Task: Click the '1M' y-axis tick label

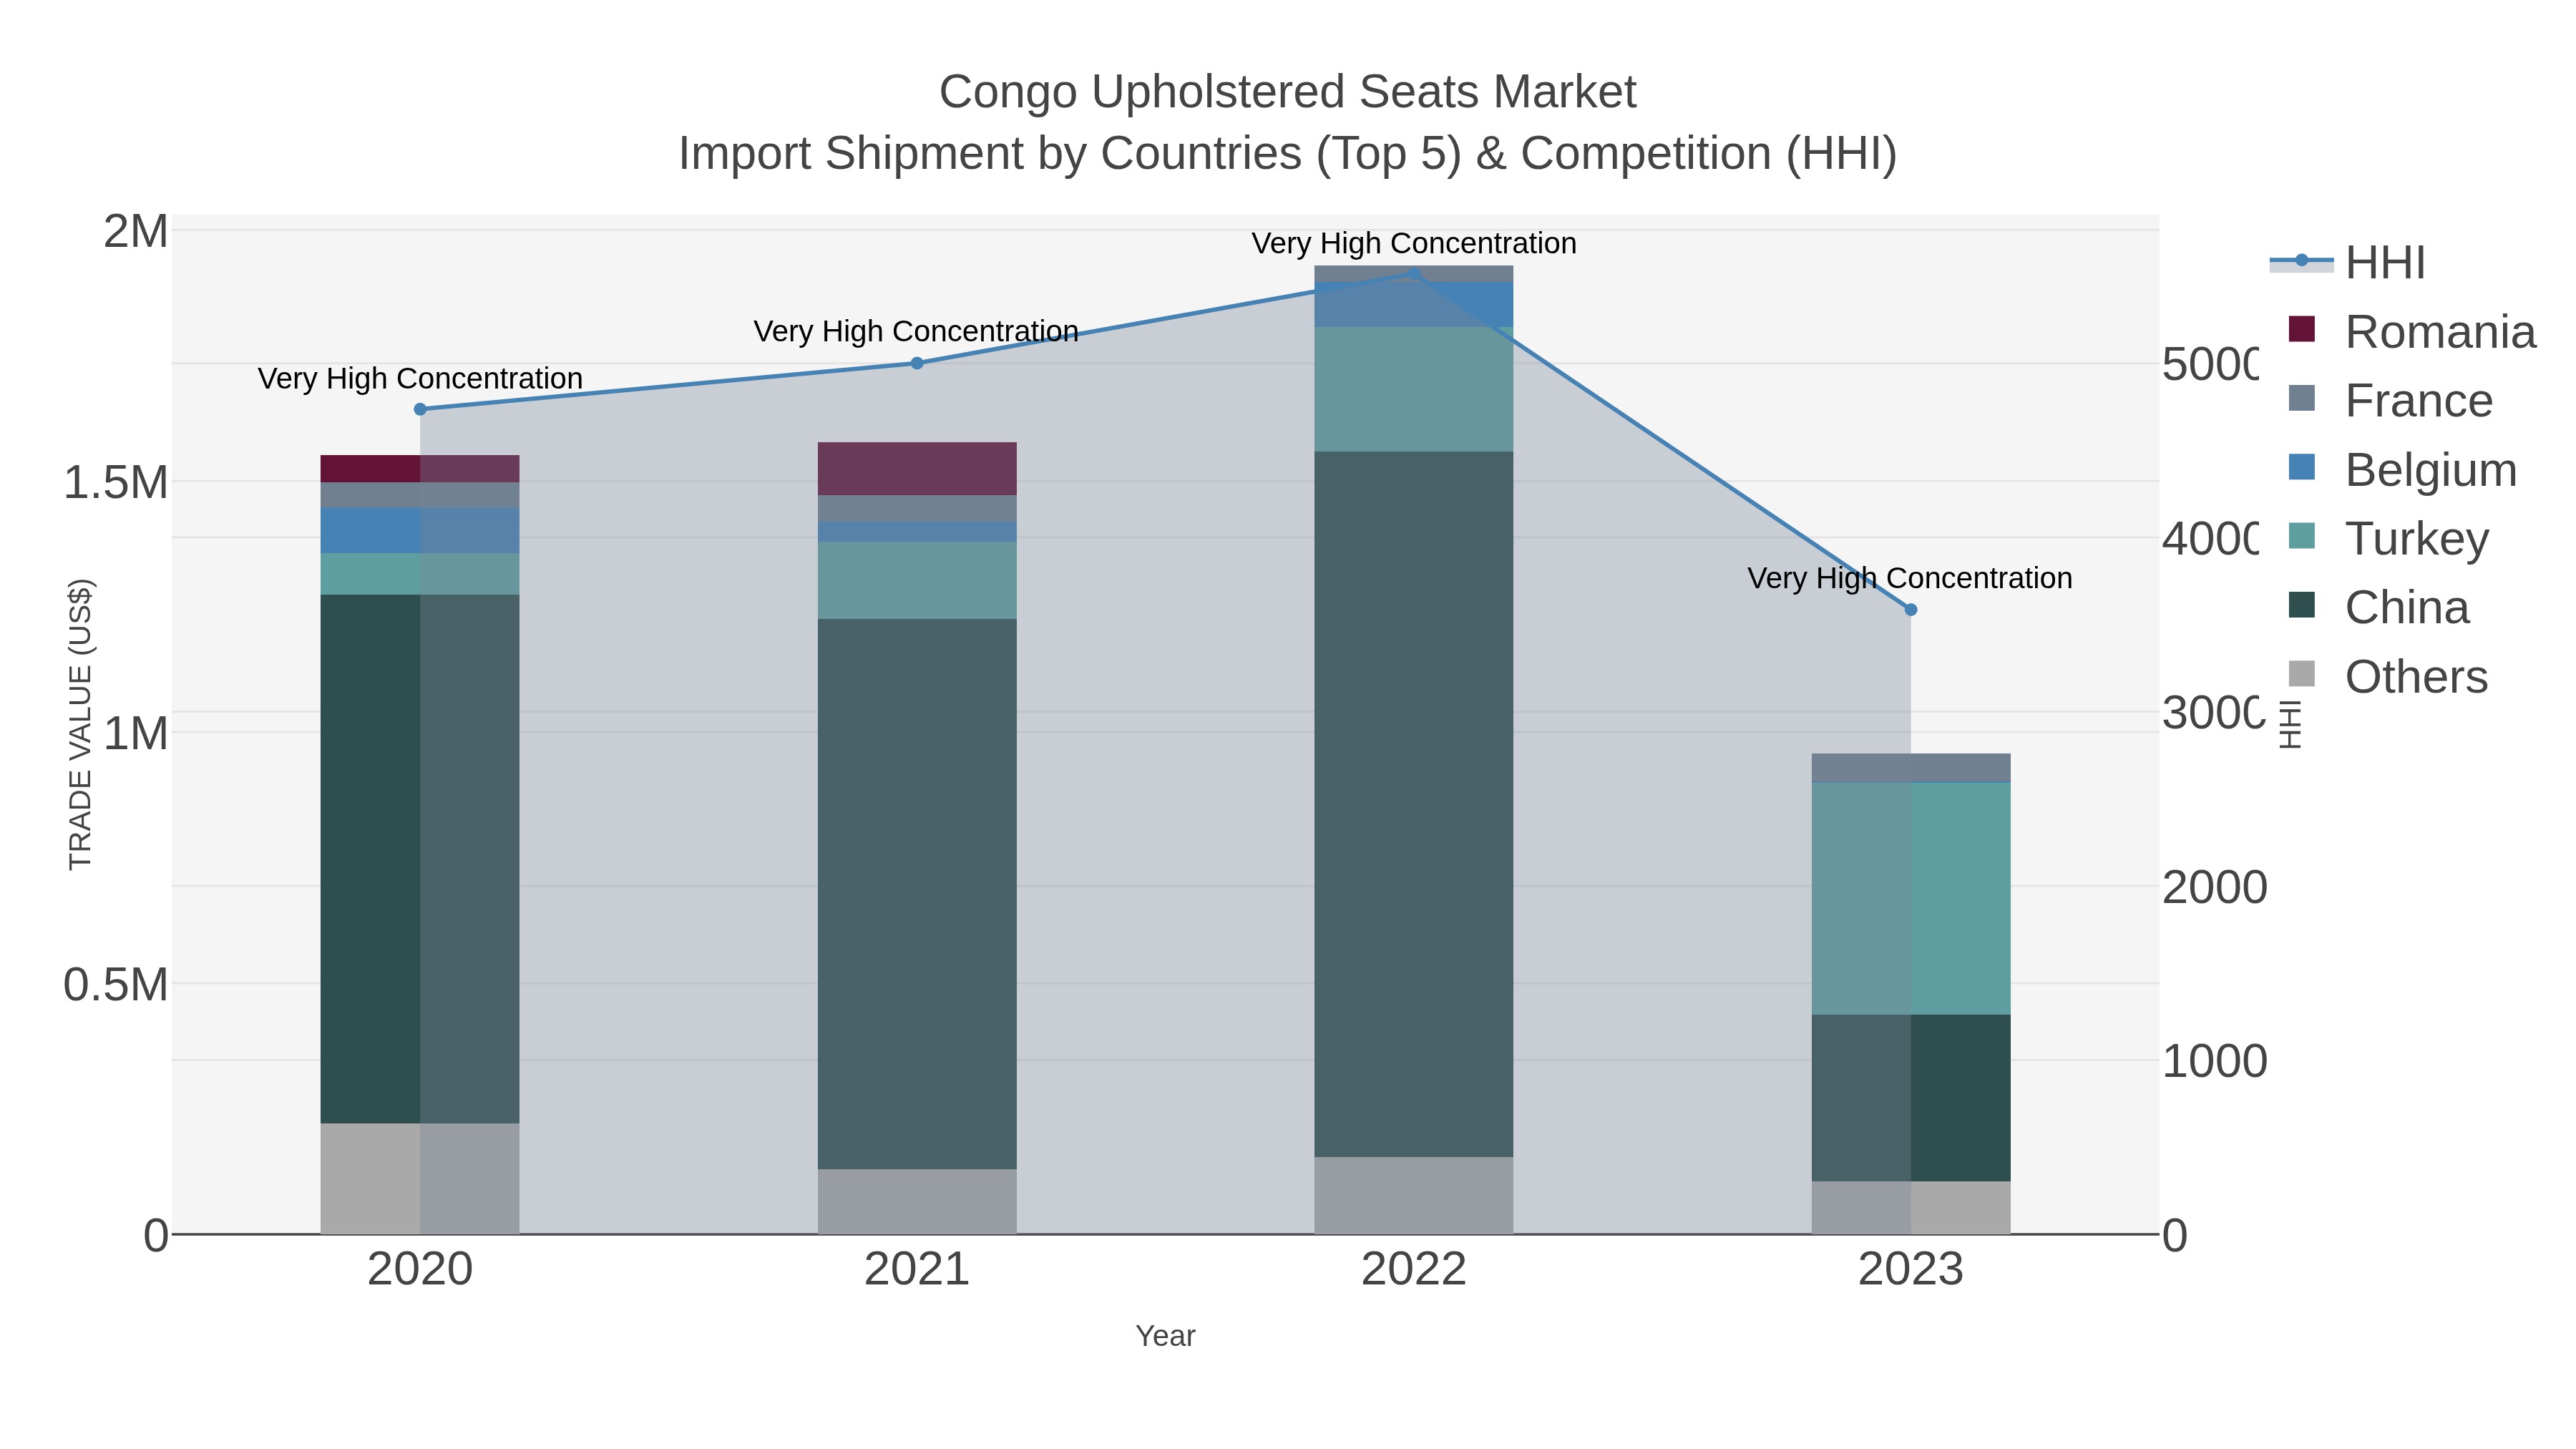Action: tap(135, 734)
